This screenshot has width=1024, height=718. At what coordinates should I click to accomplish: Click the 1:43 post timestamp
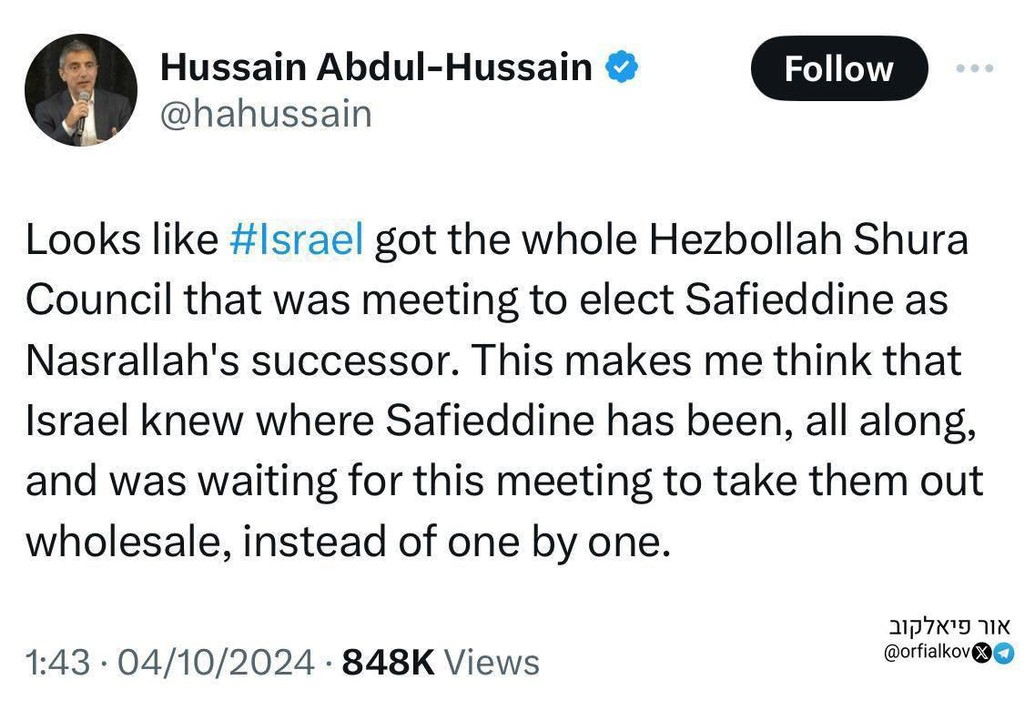(56, 662)
